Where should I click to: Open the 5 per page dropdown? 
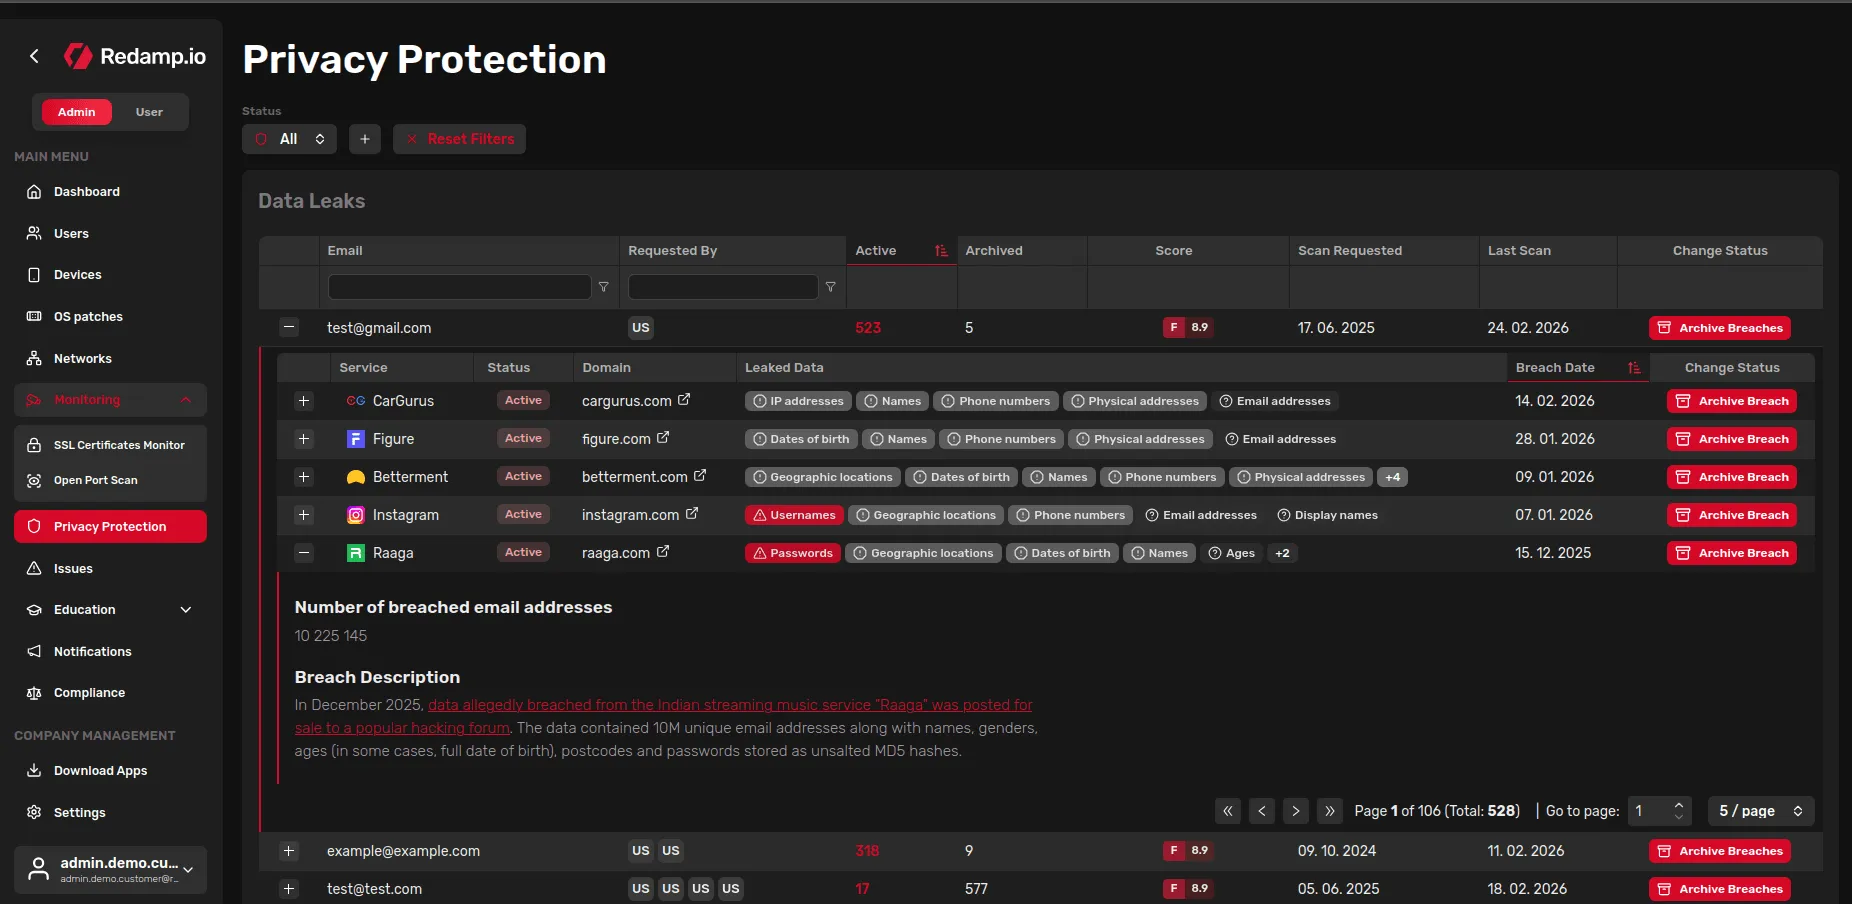(1758, 811)
